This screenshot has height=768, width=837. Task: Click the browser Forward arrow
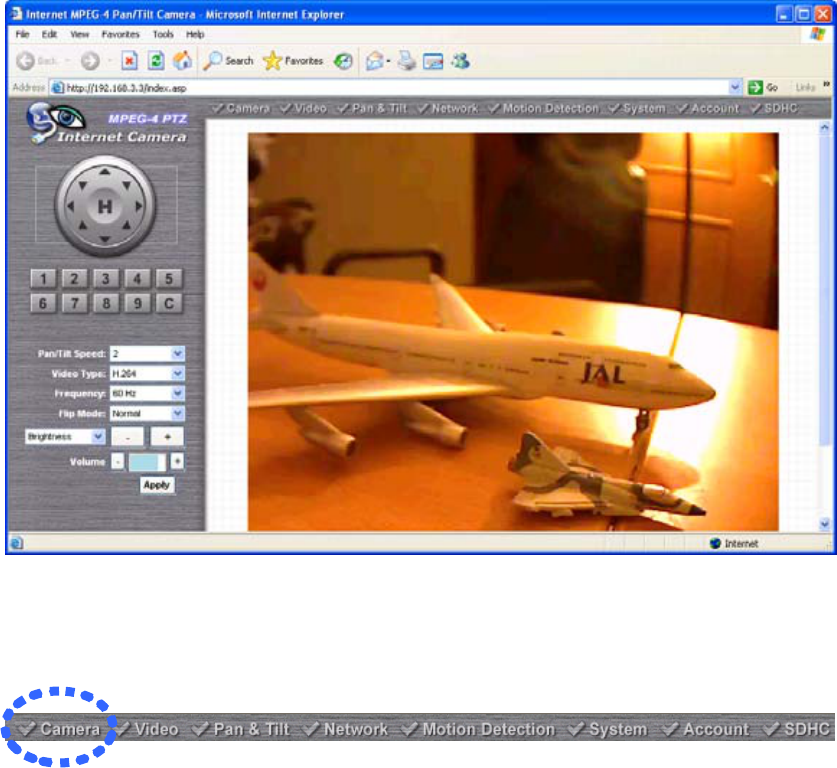90,61
